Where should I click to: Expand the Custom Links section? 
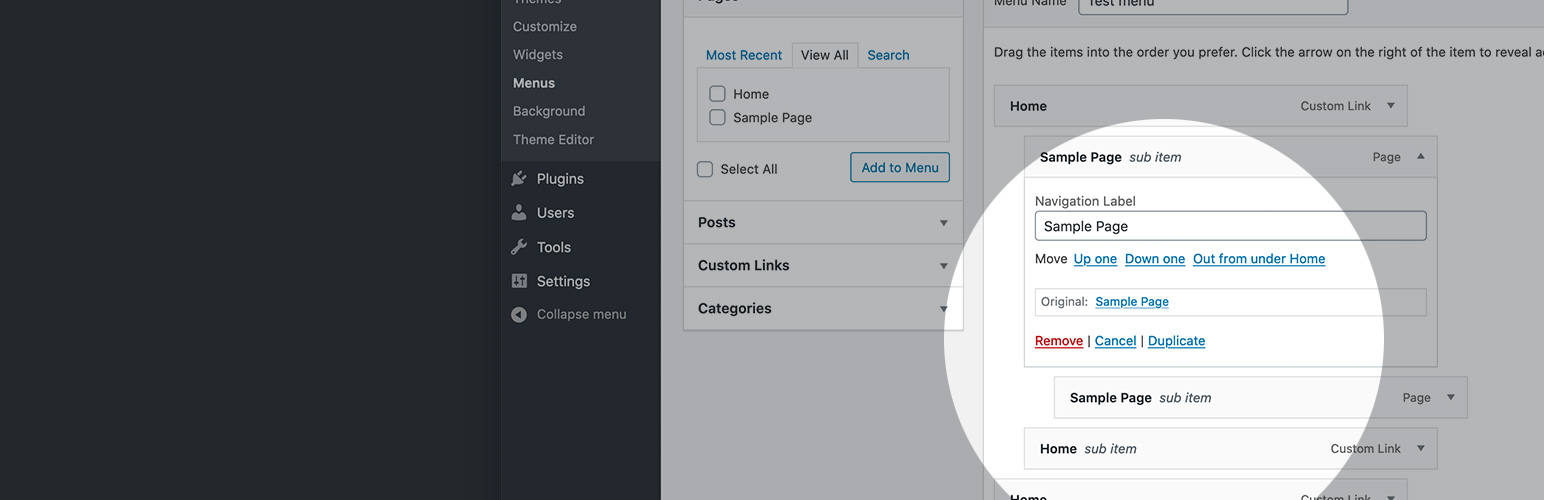pyautogui.click(x=943, y=266)
